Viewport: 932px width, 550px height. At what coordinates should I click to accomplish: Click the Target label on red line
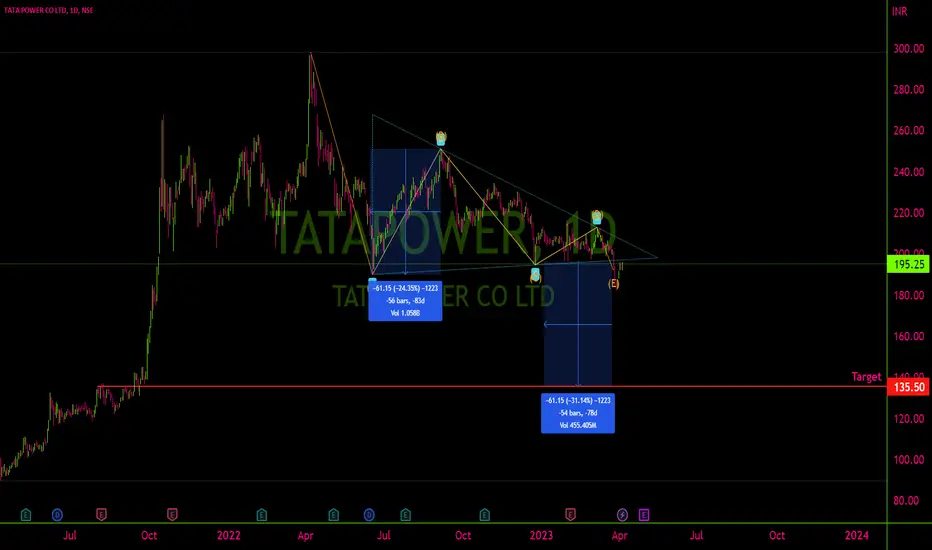tap(866, 377)
